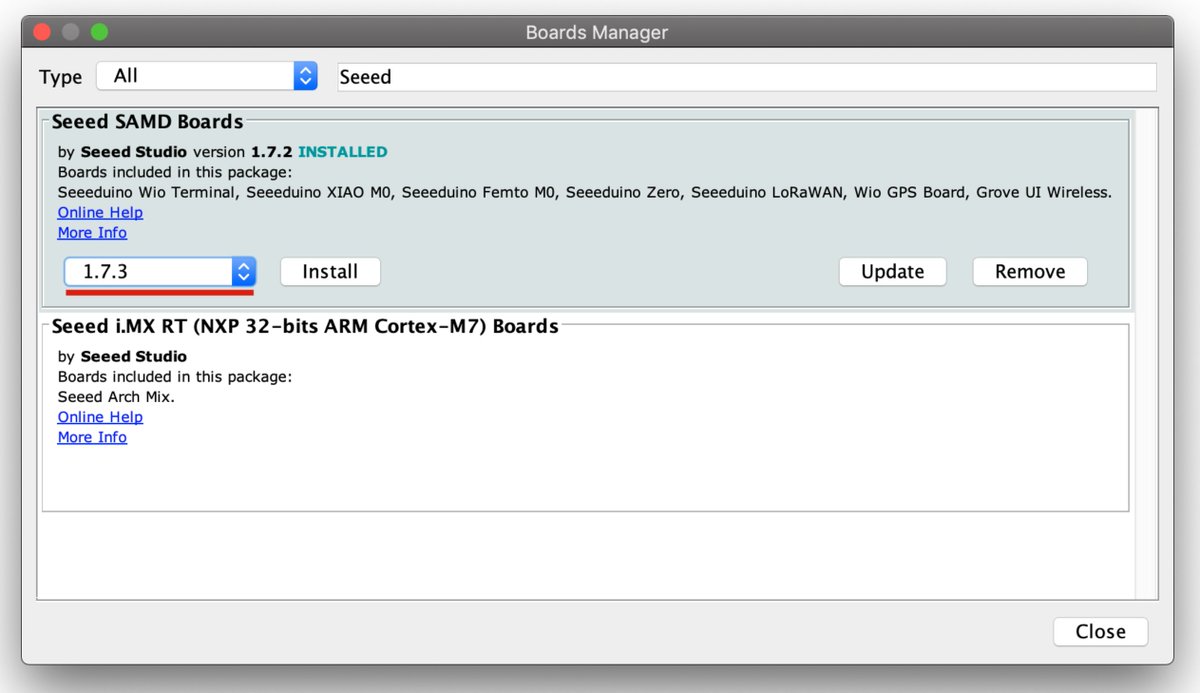Open More Info for Seeed SAMD Boards
This screenshot has height=693, width=1200.
point(92,232)
